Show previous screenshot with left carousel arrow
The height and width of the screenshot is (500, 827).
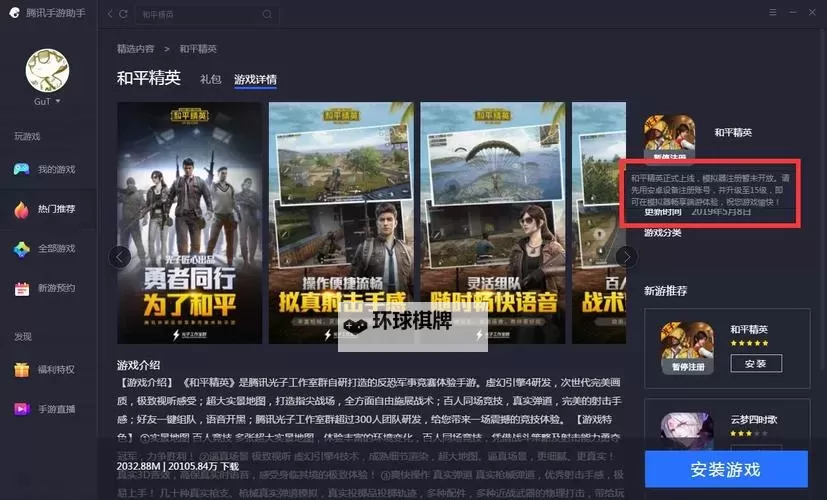tap(120, 257)
